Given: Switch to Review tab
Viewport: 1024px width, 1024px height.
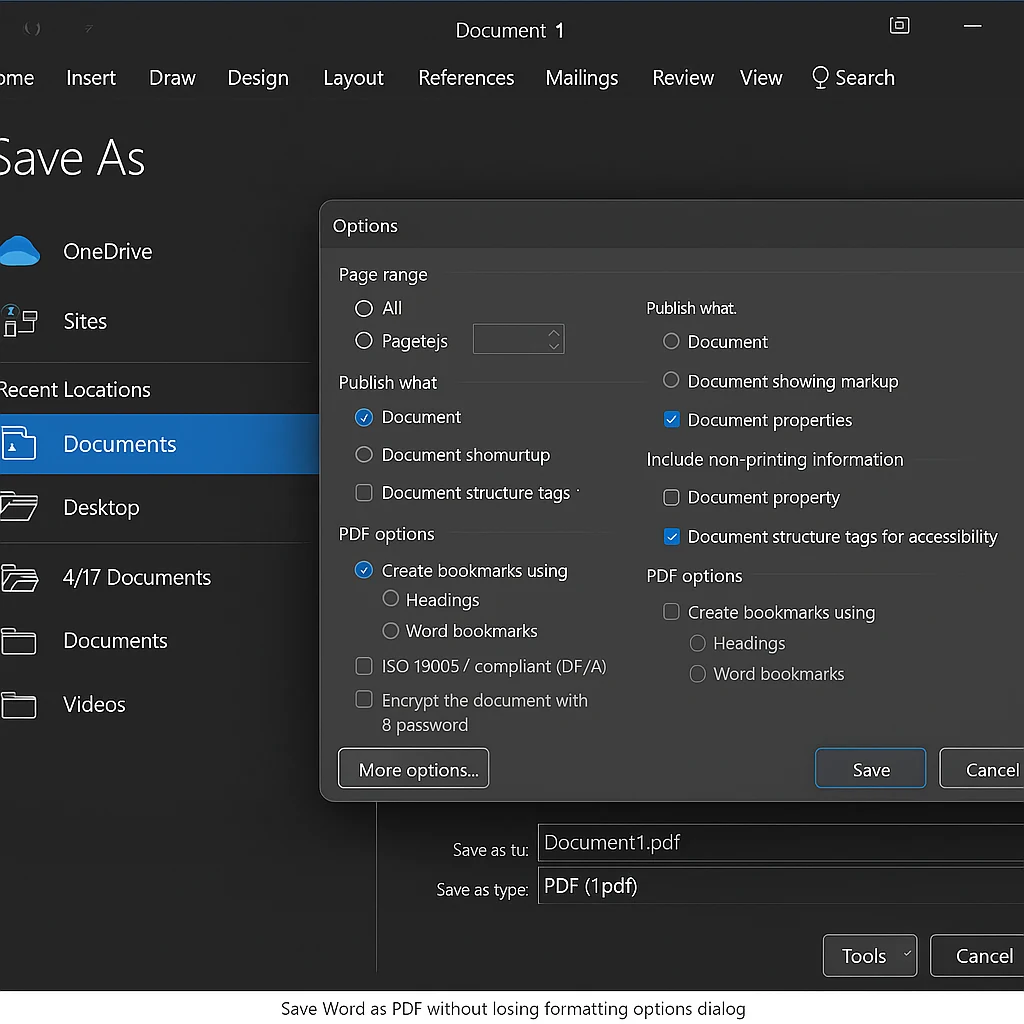Looking at the screenshot, I should coord(683,78).
